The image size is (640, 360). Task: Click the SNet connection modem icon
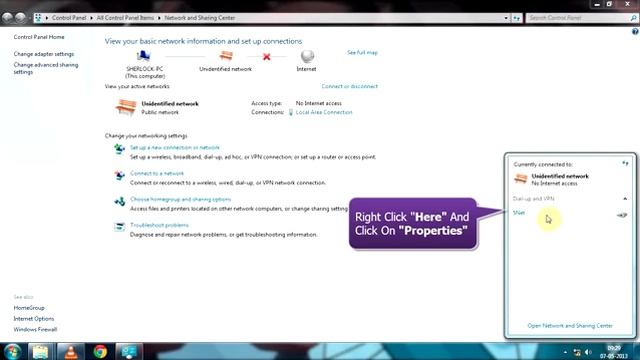pyautogui.click(x=622, y=215)
